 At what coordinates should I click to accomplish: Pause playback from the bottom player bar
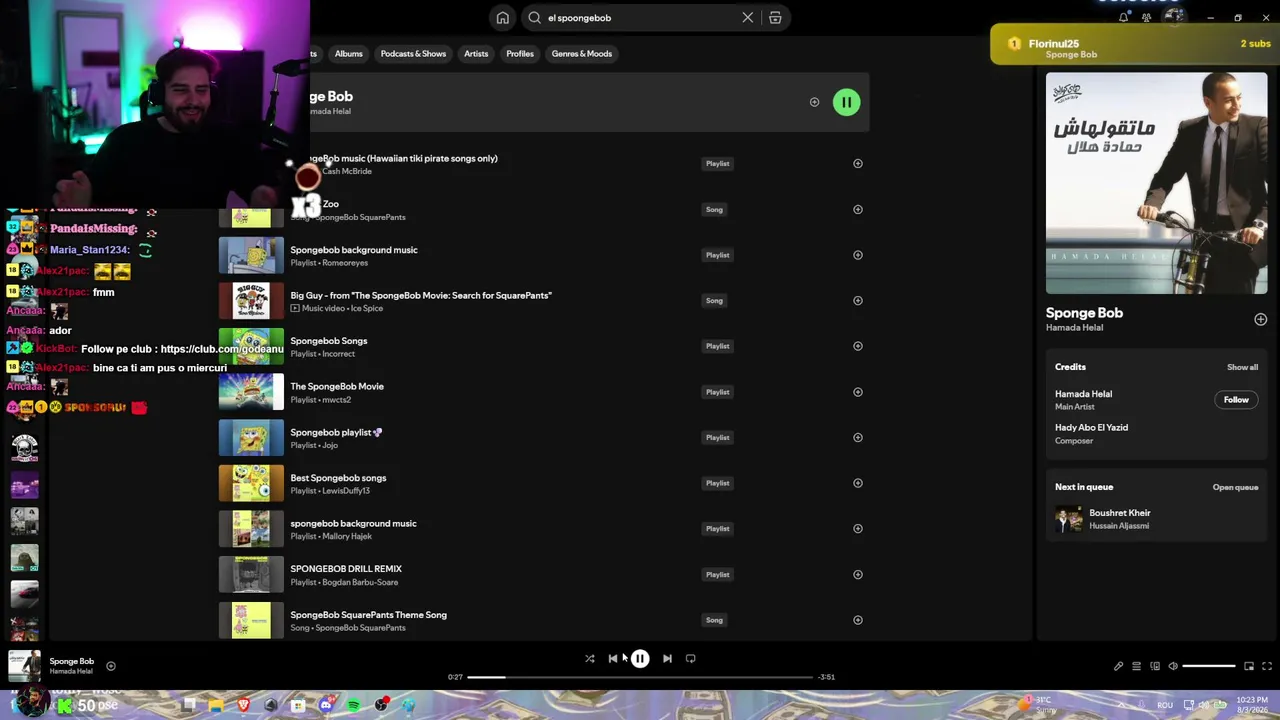[x=640, y=659]
